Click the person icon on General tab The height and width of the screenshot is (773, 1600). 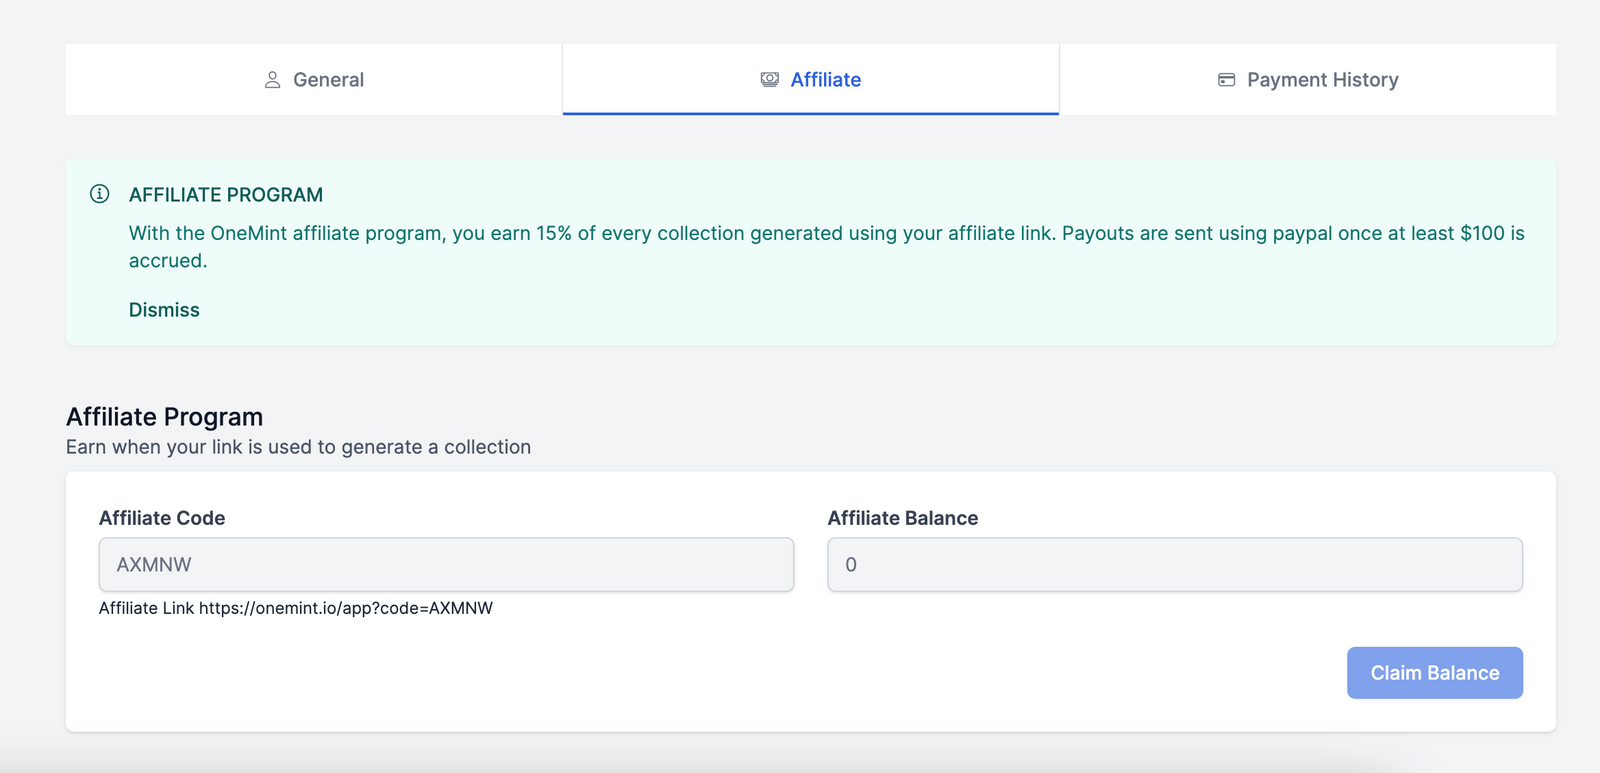[270, 79]
